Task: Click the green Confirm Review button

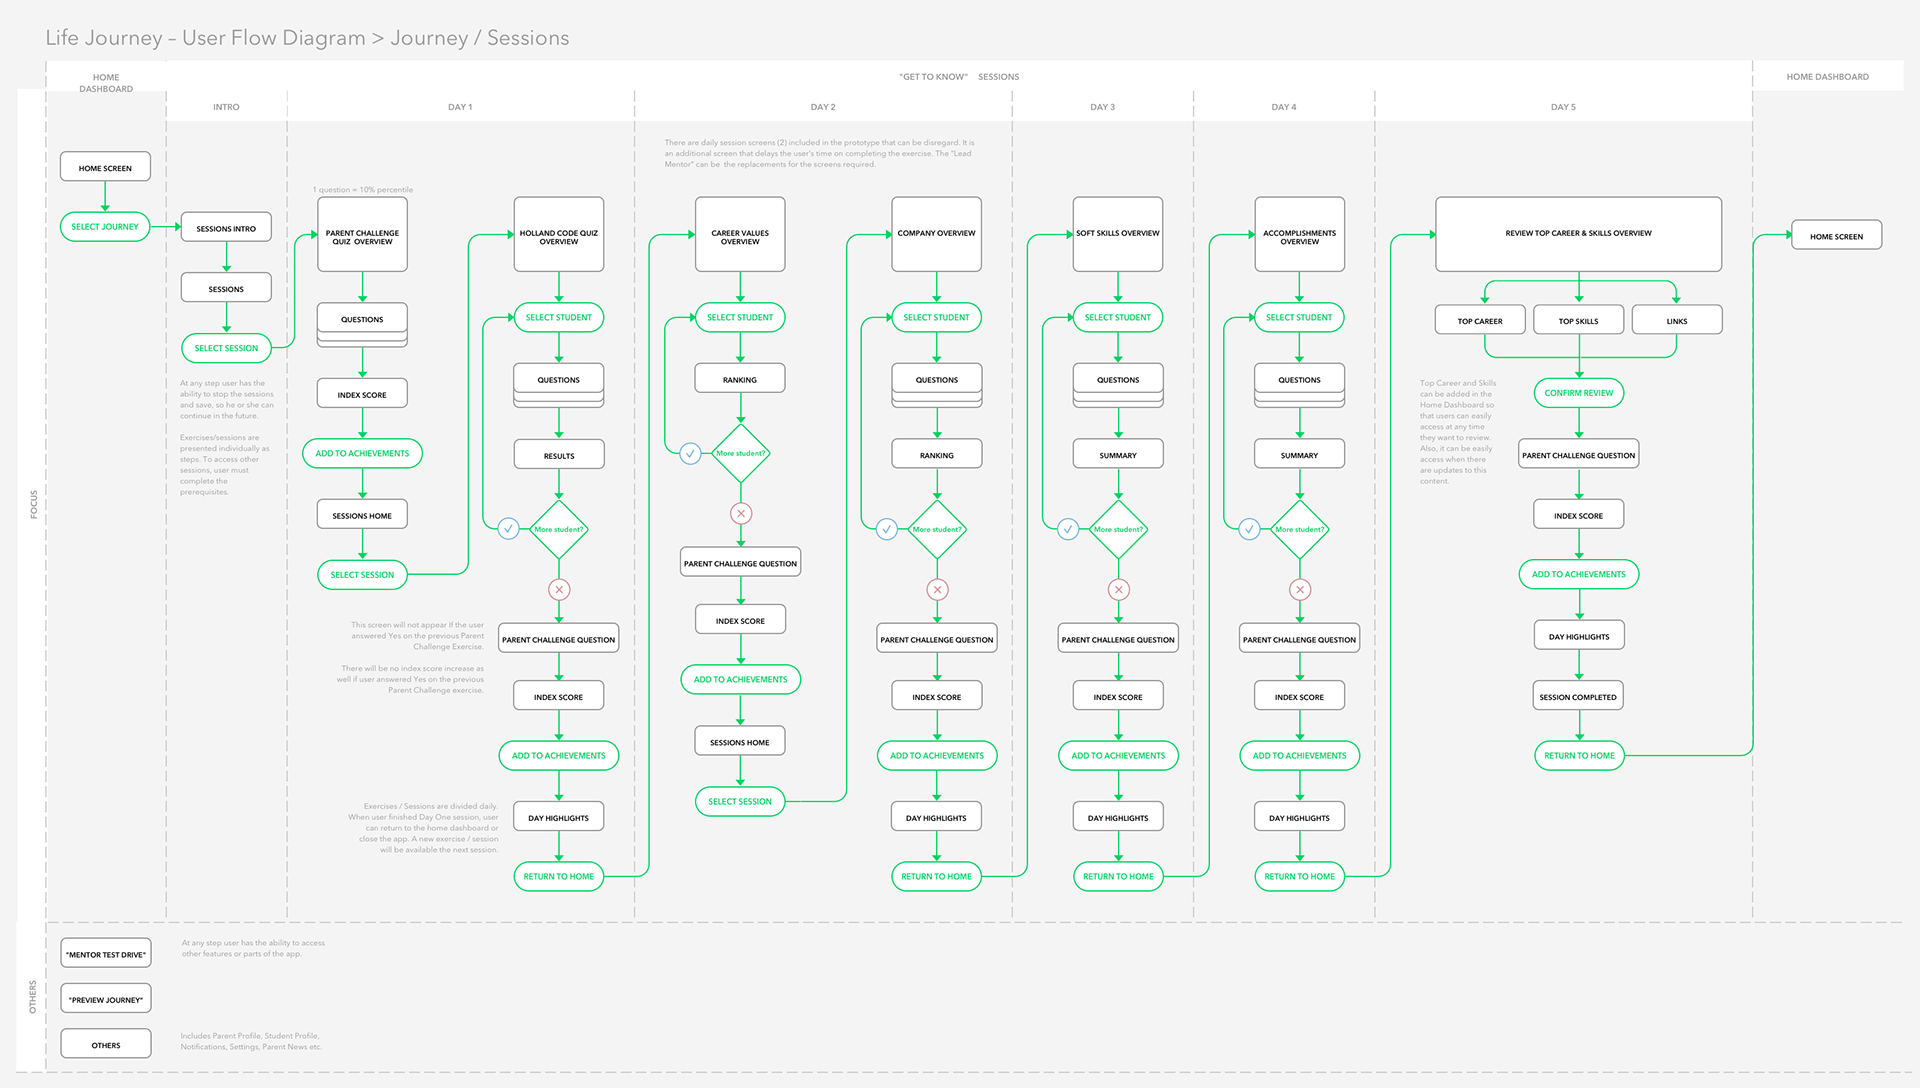Action: [x=1578, y=393]
